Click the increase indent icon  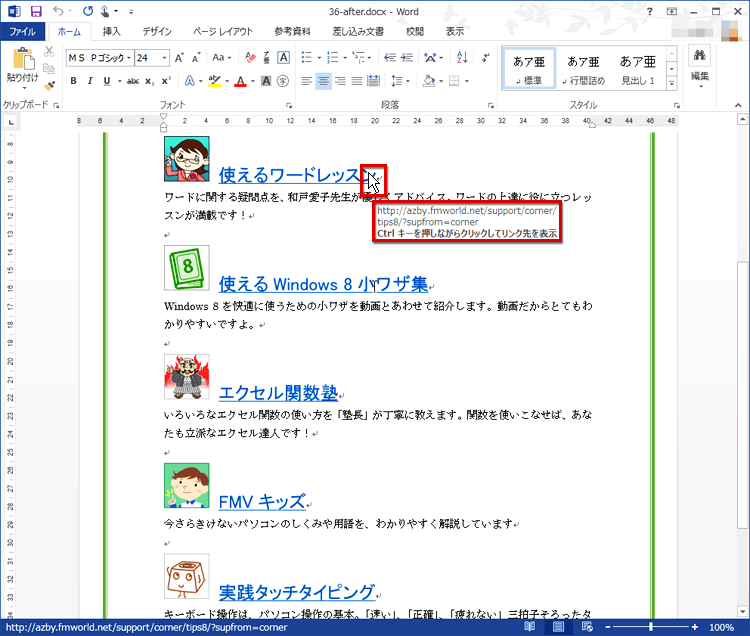[x=407, y=58]
